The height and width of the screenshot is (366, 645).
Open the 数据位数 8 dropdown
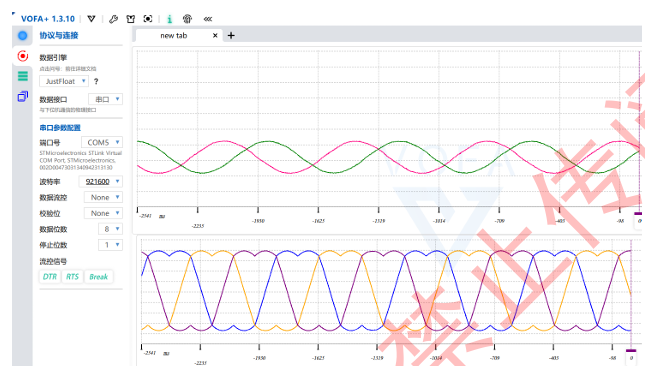pos(110,229)
